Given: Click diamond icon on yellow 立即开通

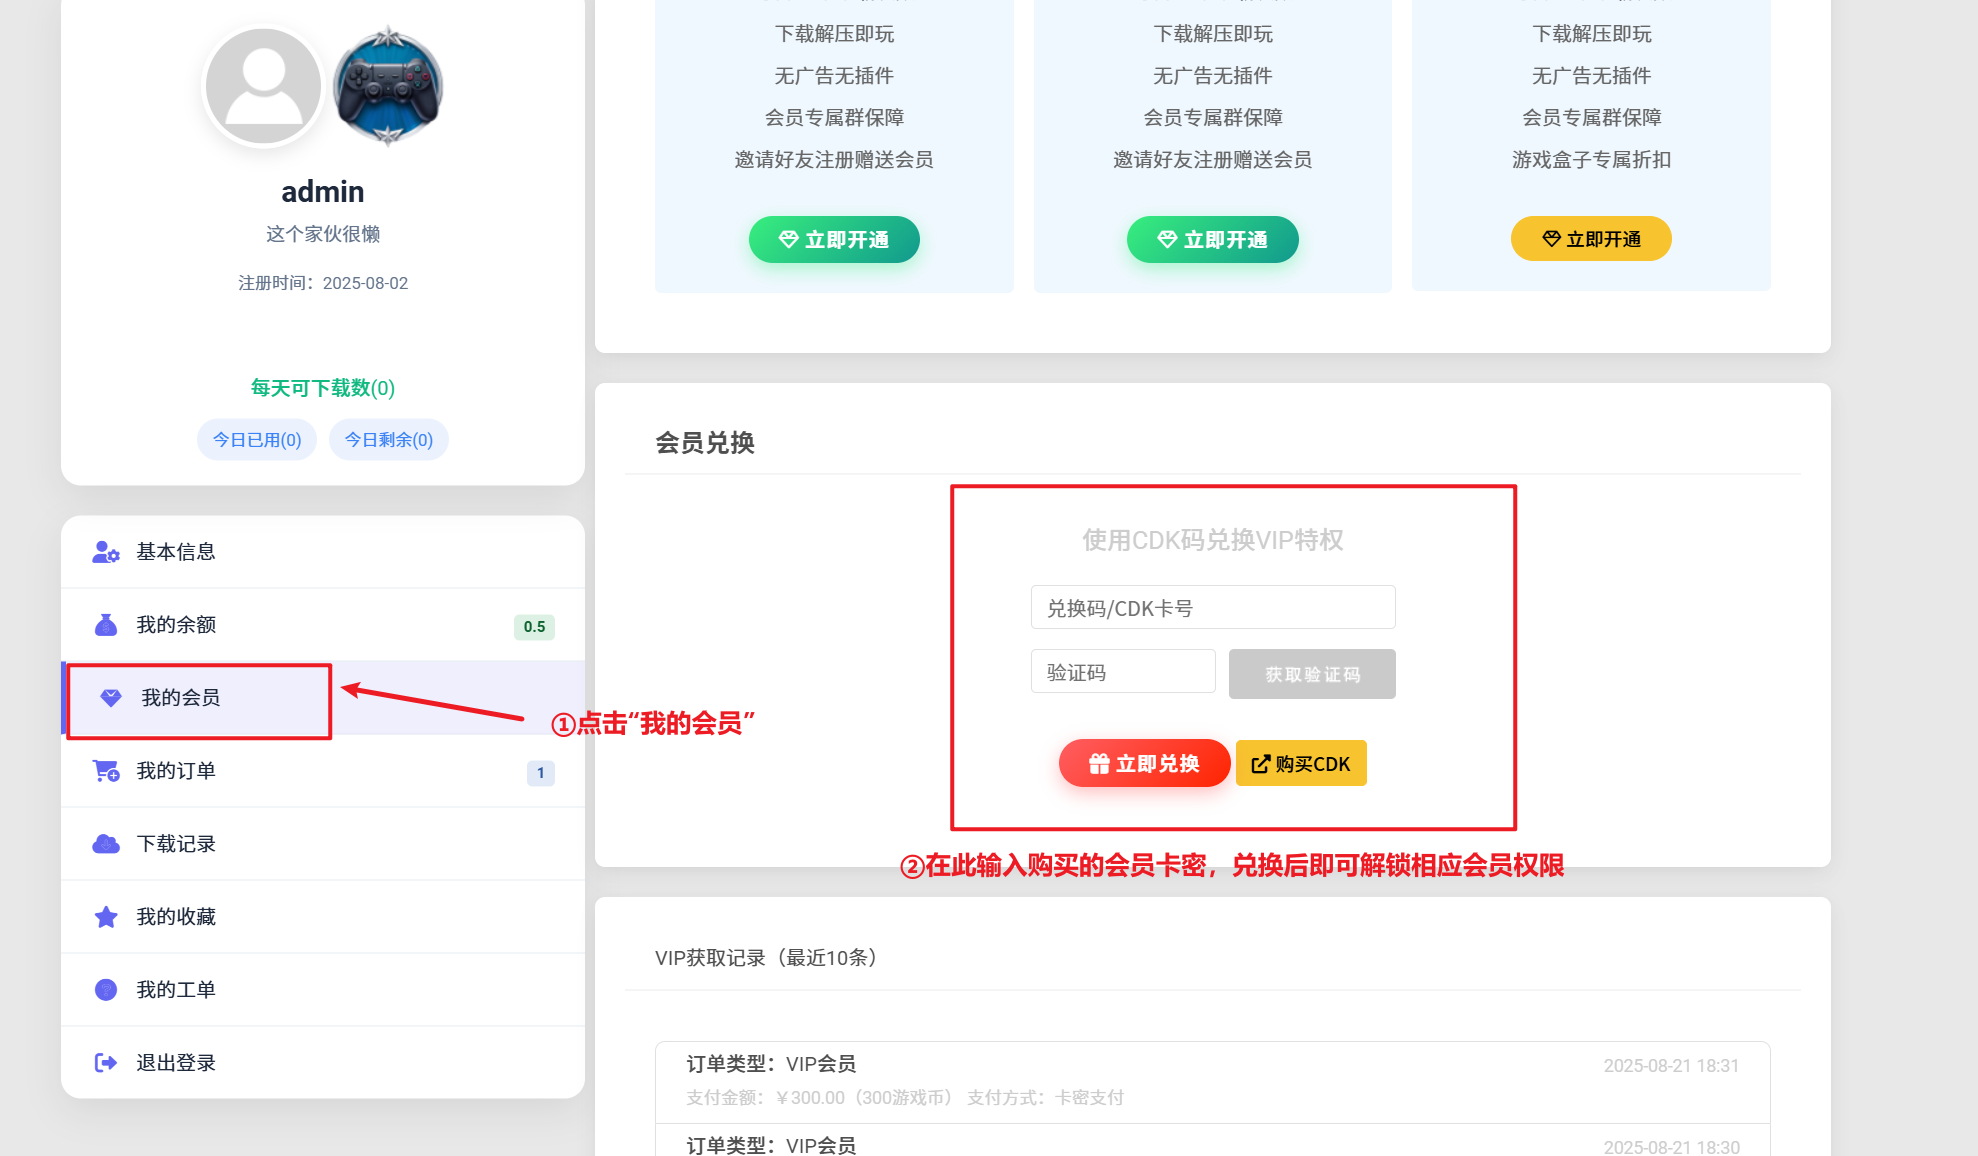Looking at the screenshot, I should 1551,239.
